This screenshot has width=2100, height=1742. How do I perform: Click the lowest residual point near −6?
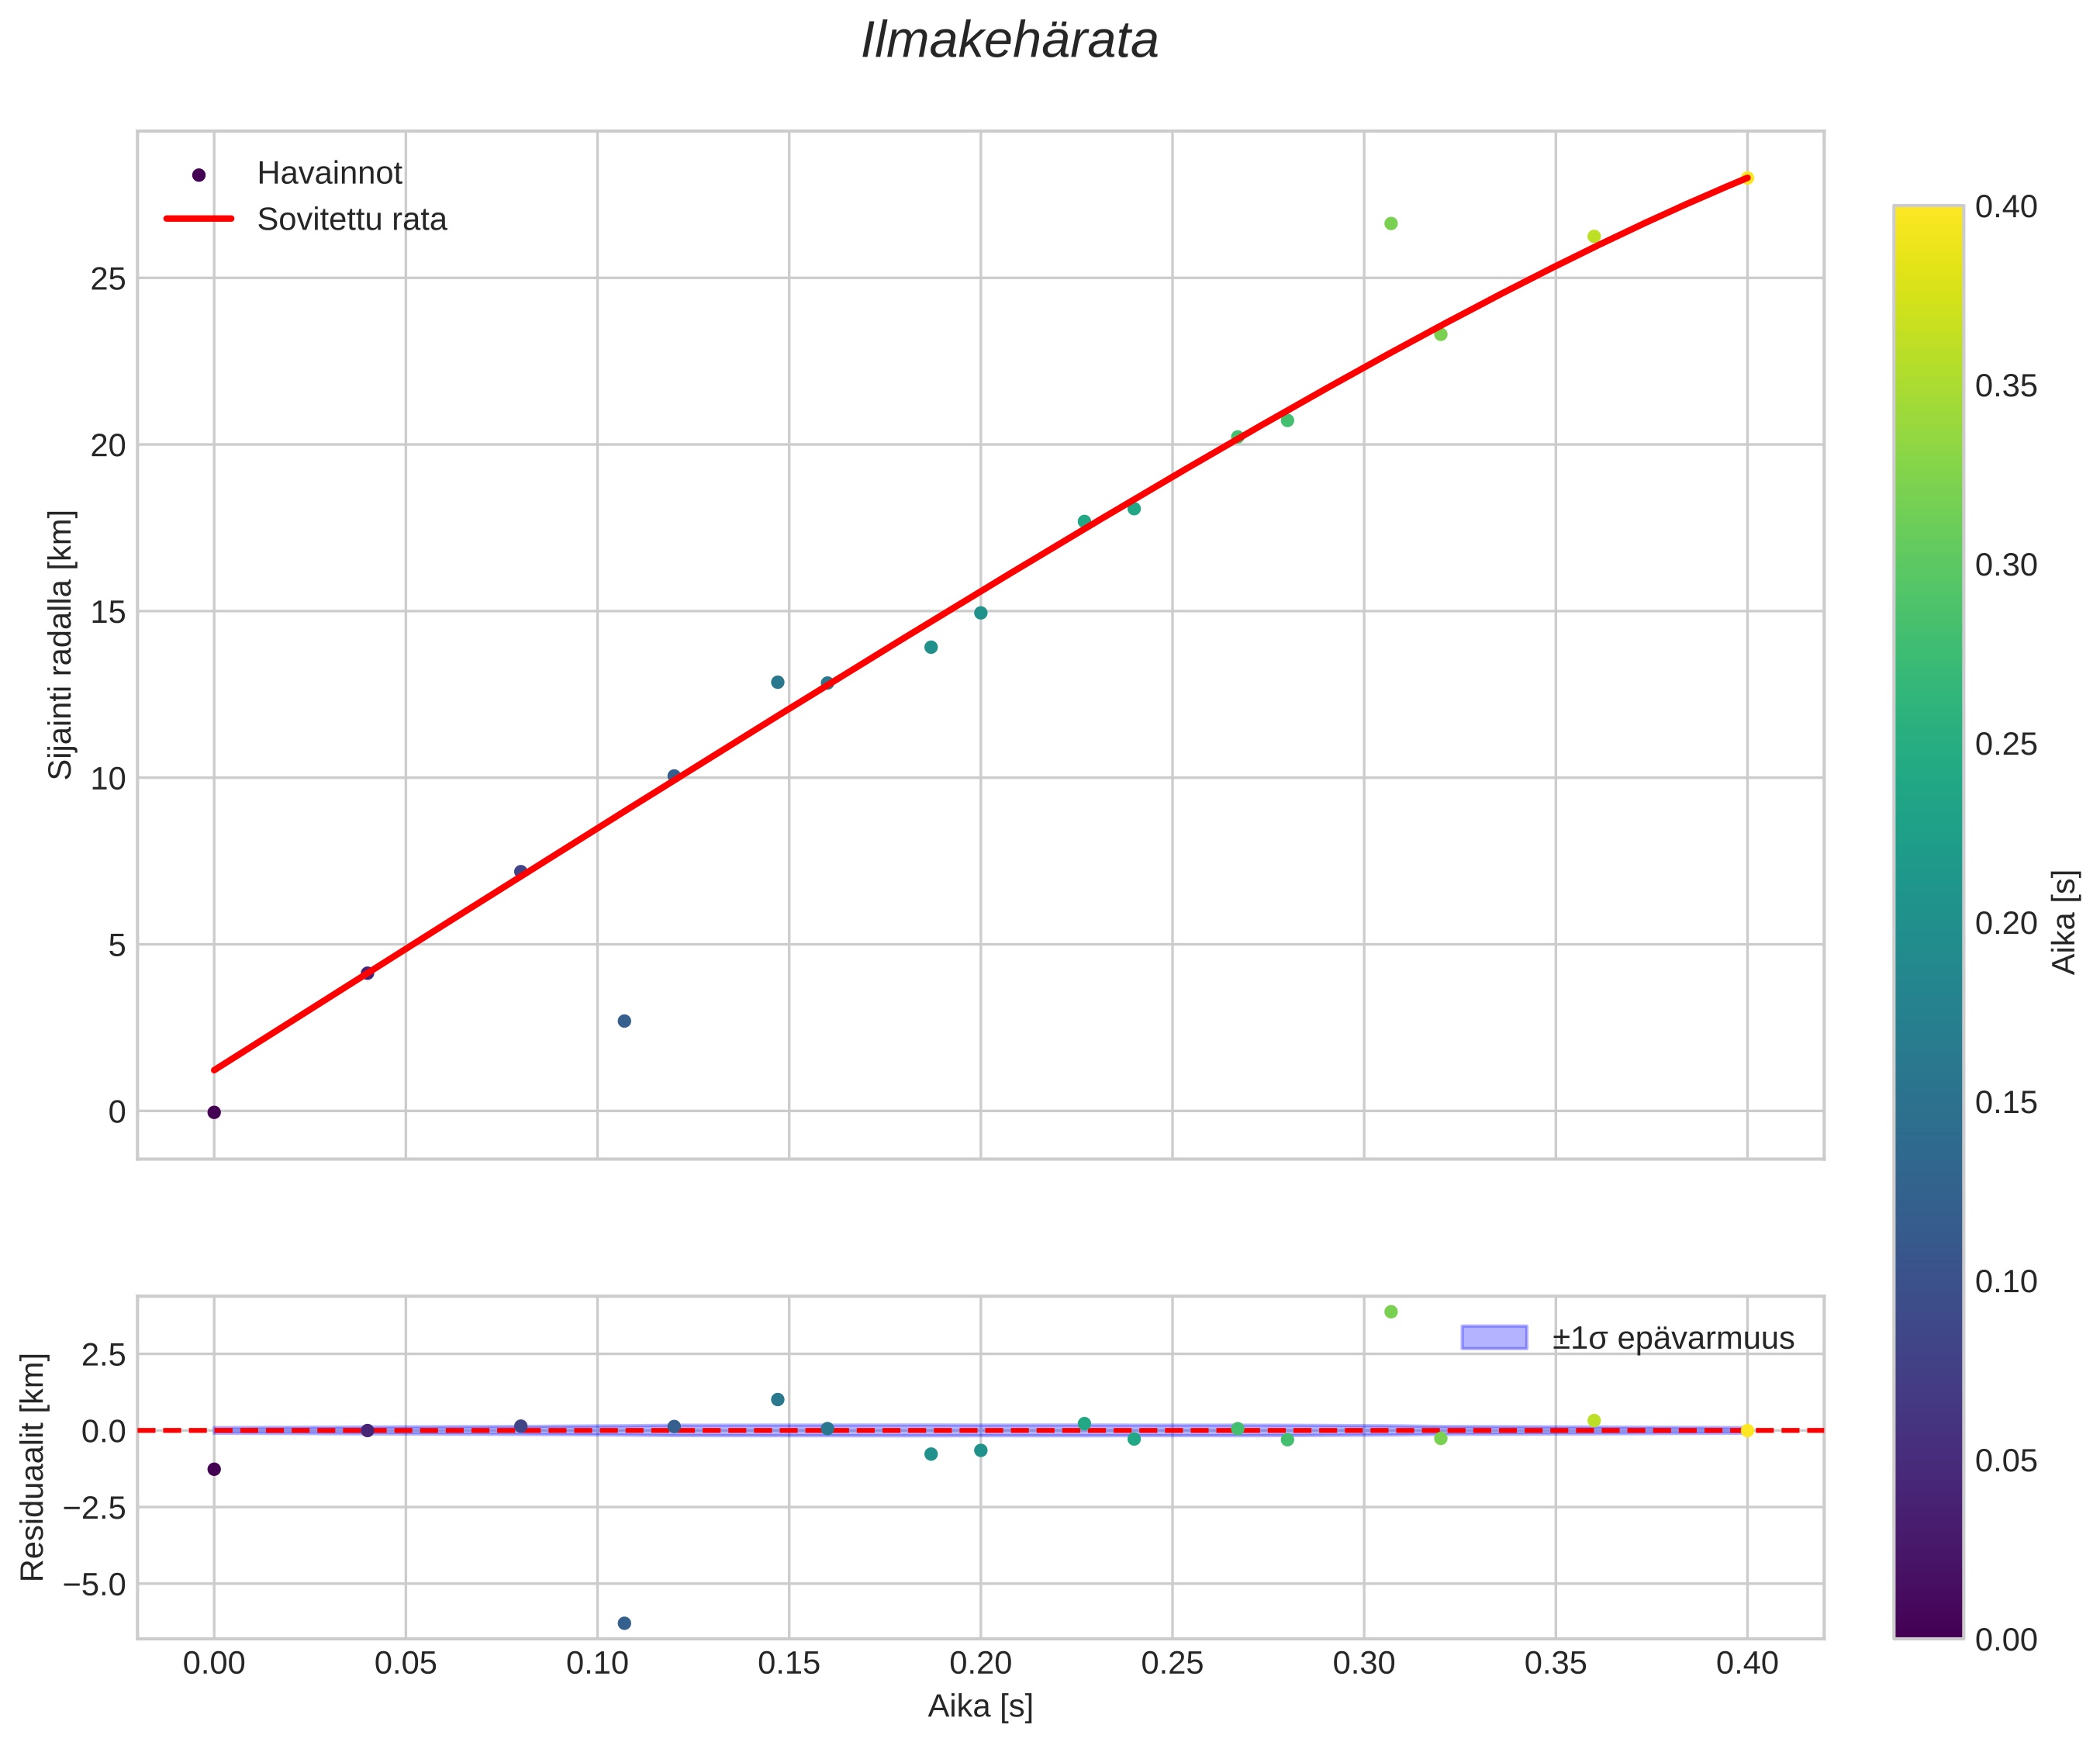click(x=624, y=1623)
